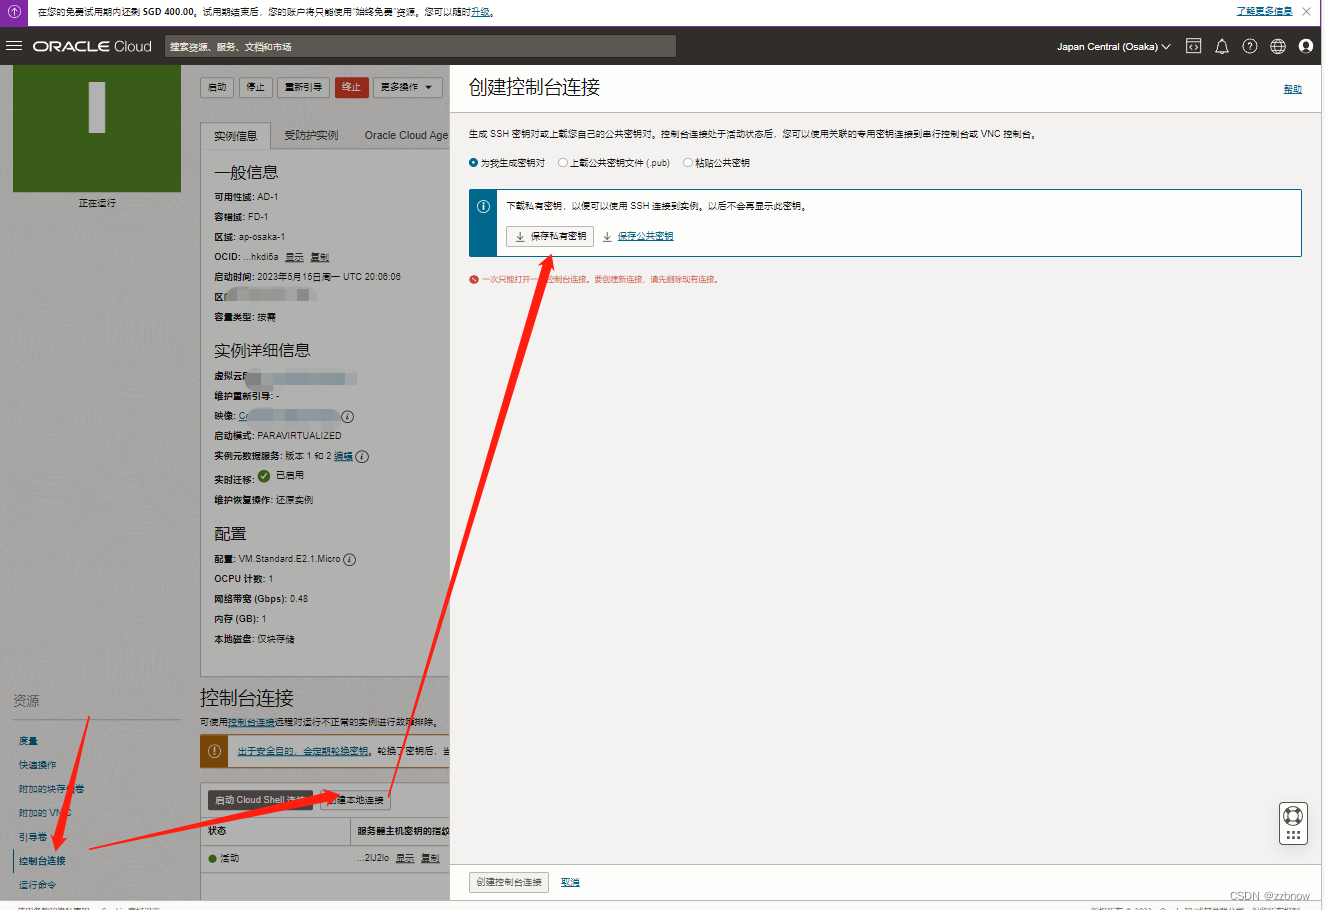This screenshot has width=1325, height=910.
Task: Click the 创建本地连接 button
Action: point(355,800)
